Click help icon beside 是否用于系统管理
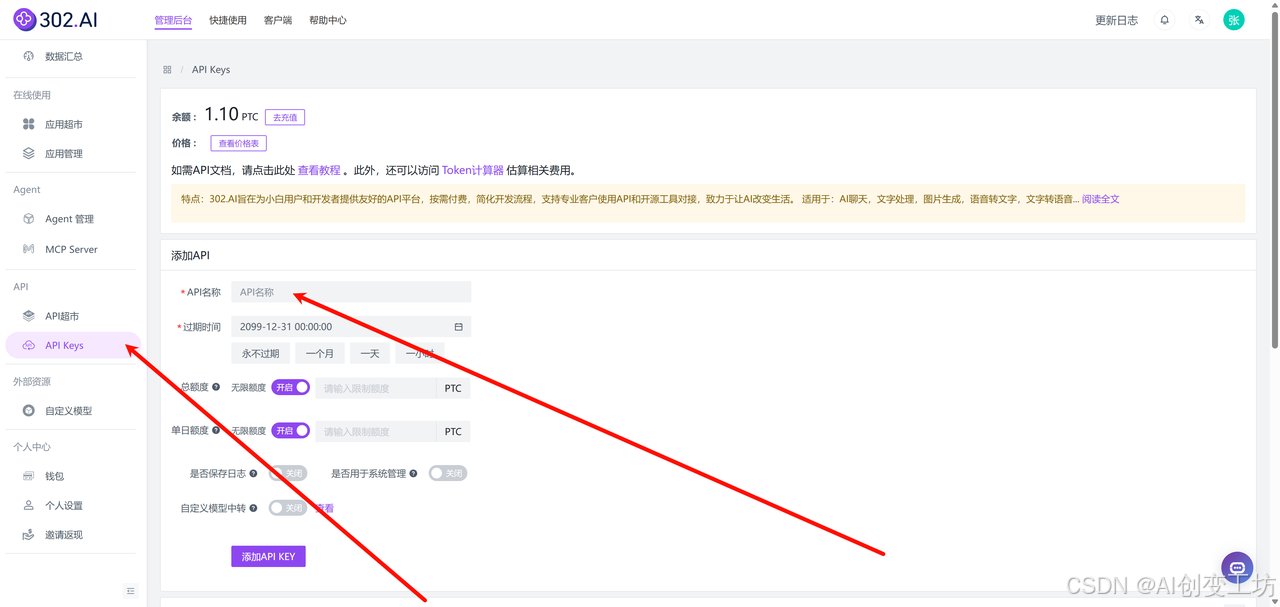Screen dimensions: 1280x607 (413, 473)
